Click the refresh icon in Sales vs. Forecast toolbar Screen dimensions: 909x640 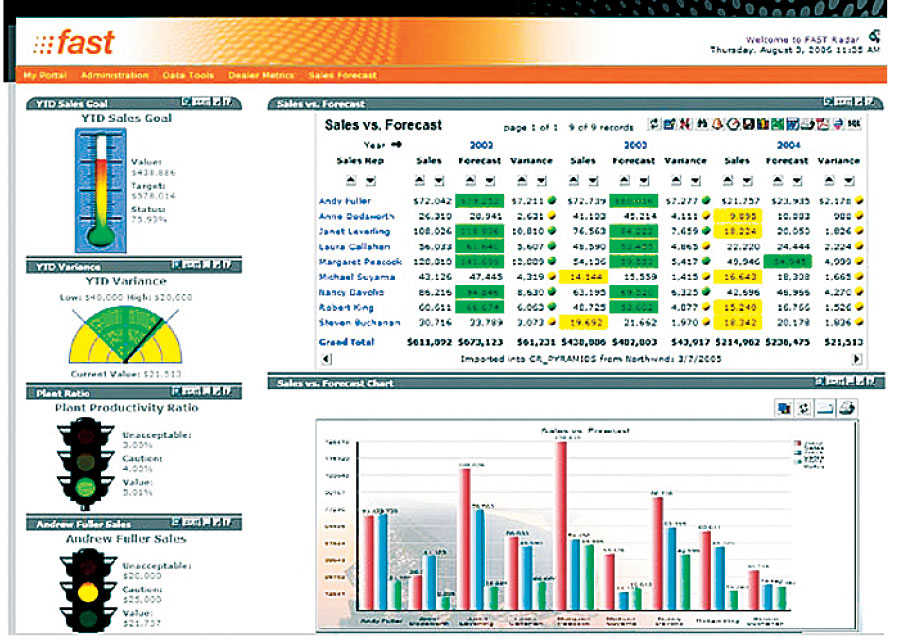pos(655,124)
